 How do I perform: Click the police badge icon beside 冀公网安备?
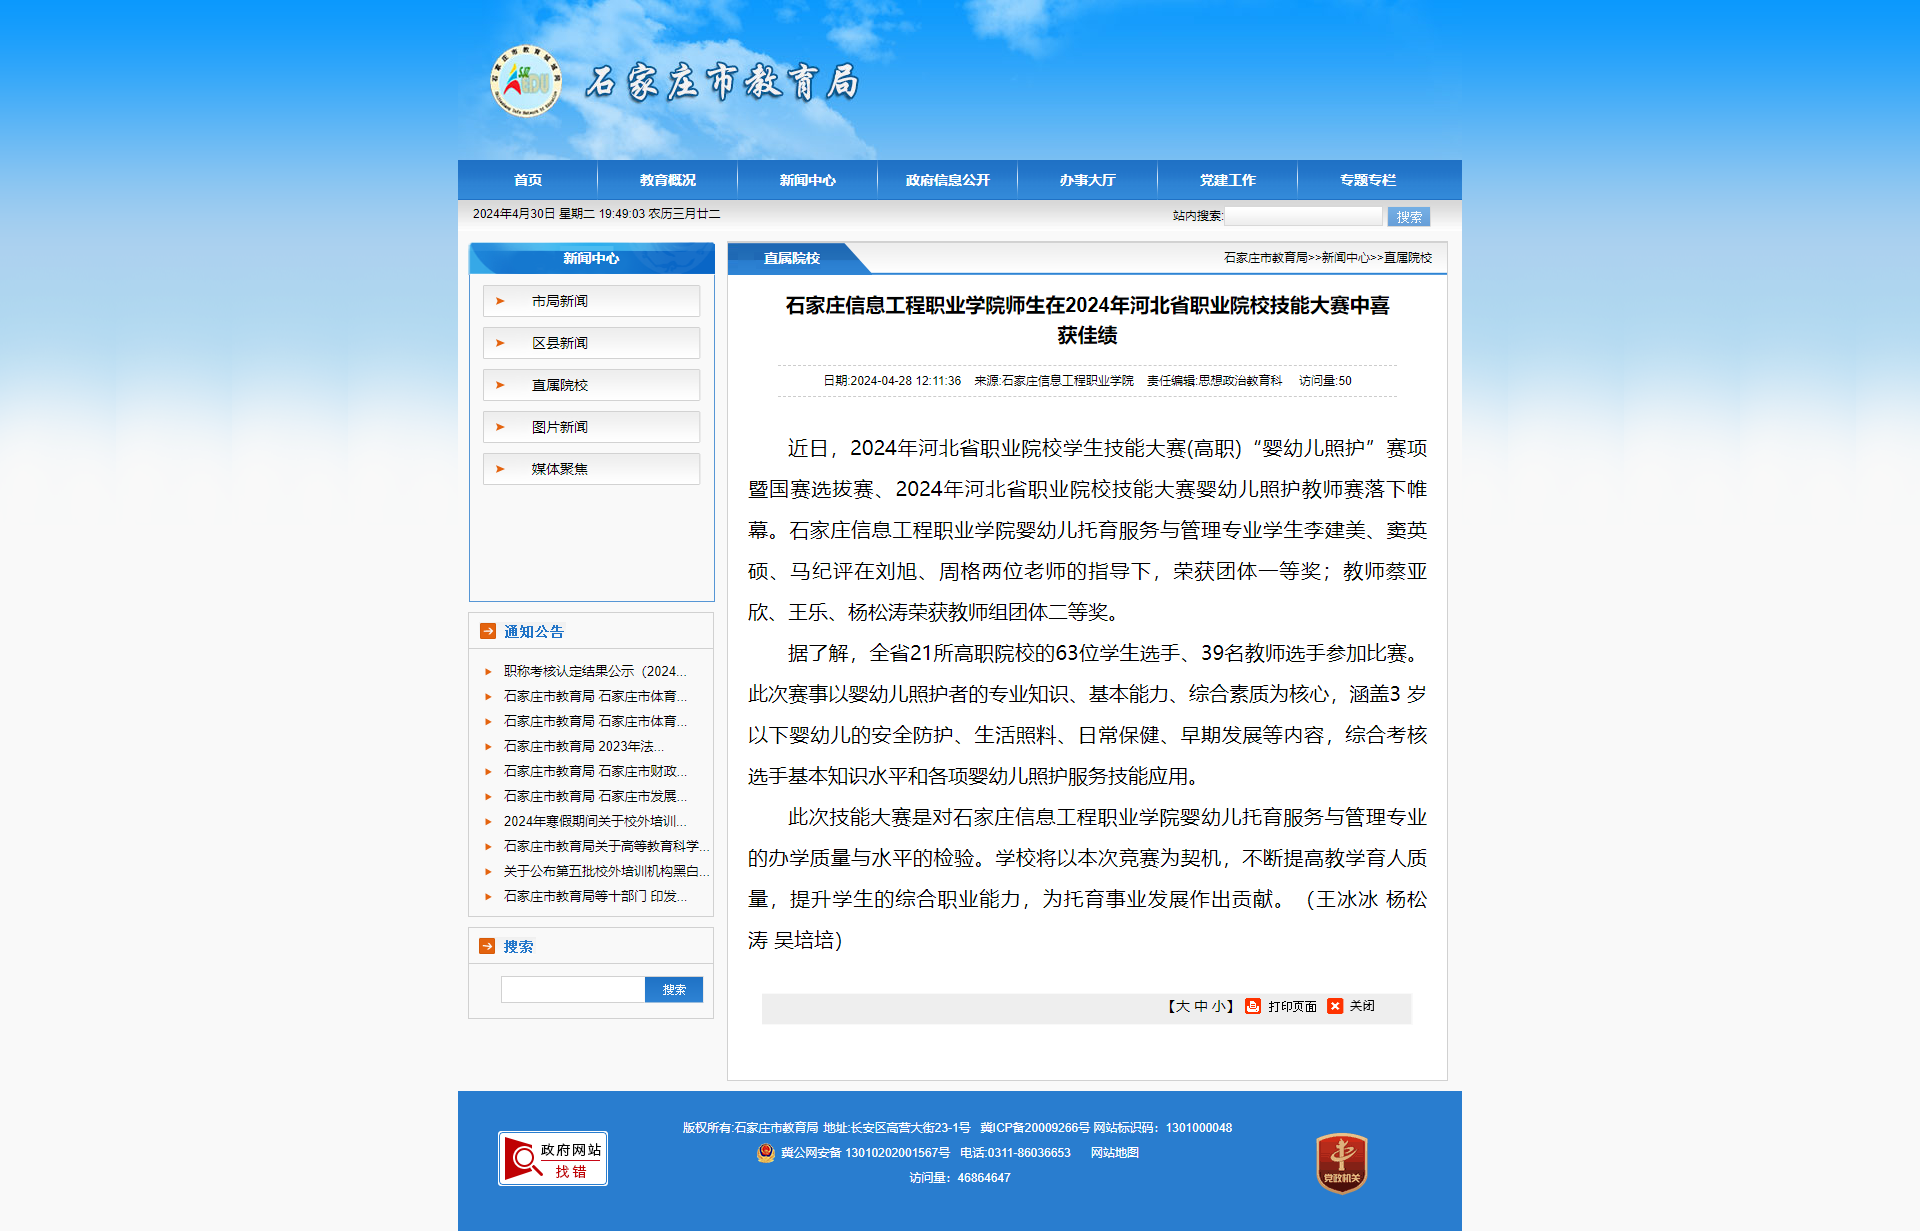(x=766, y=1153)
